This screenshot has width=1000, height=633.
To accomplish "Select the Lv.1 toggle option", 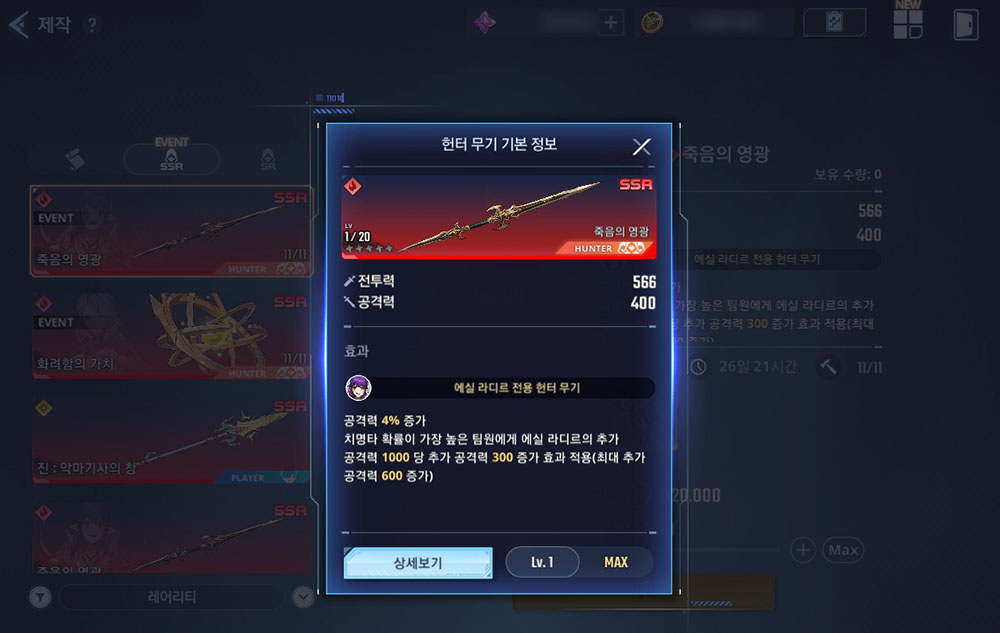I will [543, 562].
